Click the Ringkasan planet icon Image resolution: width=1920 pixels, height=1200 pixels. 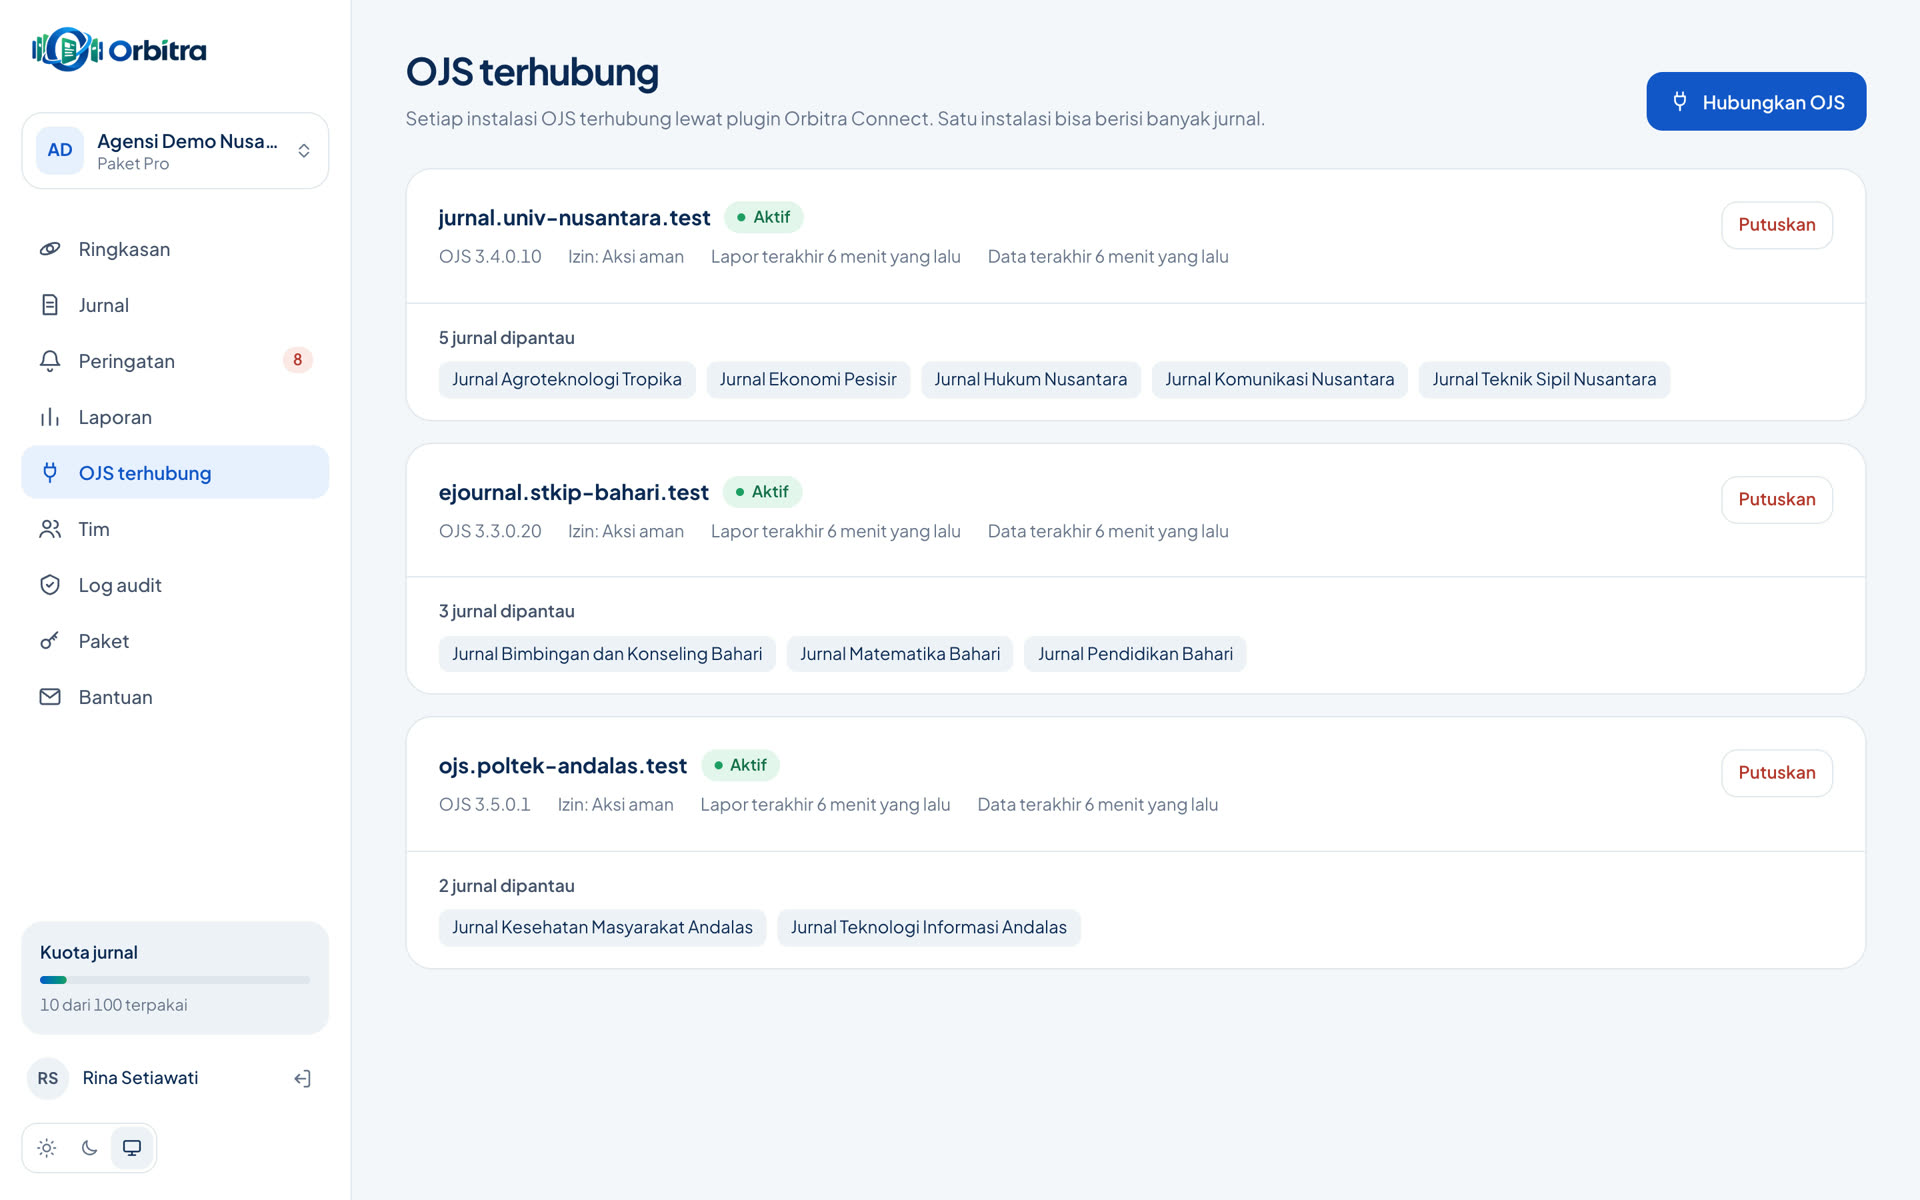(x=50, y=249)
